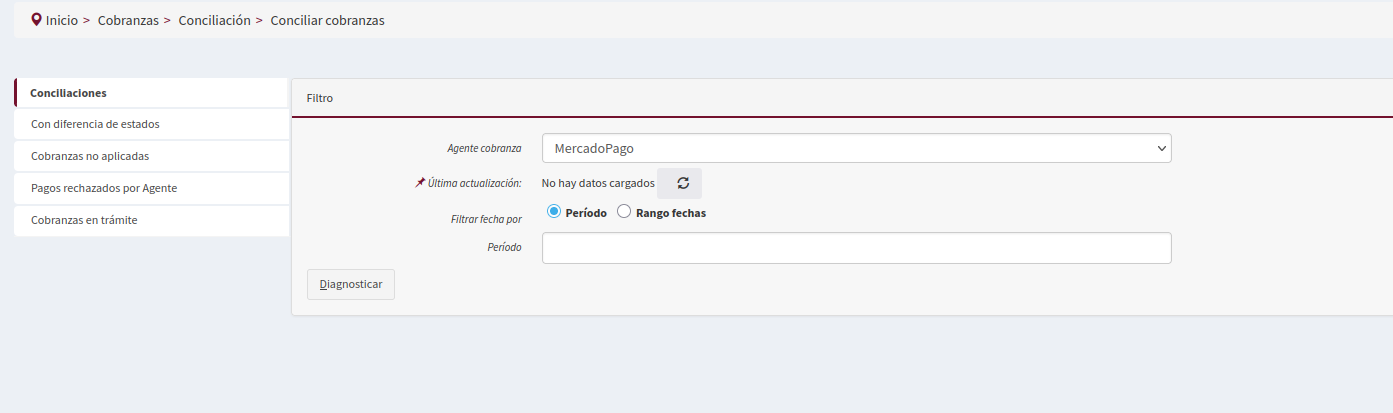Open the Agente cobranza MercadoPago dropdown
Viewport: 1393px width, 413px height.
click(x=856, y=148)
